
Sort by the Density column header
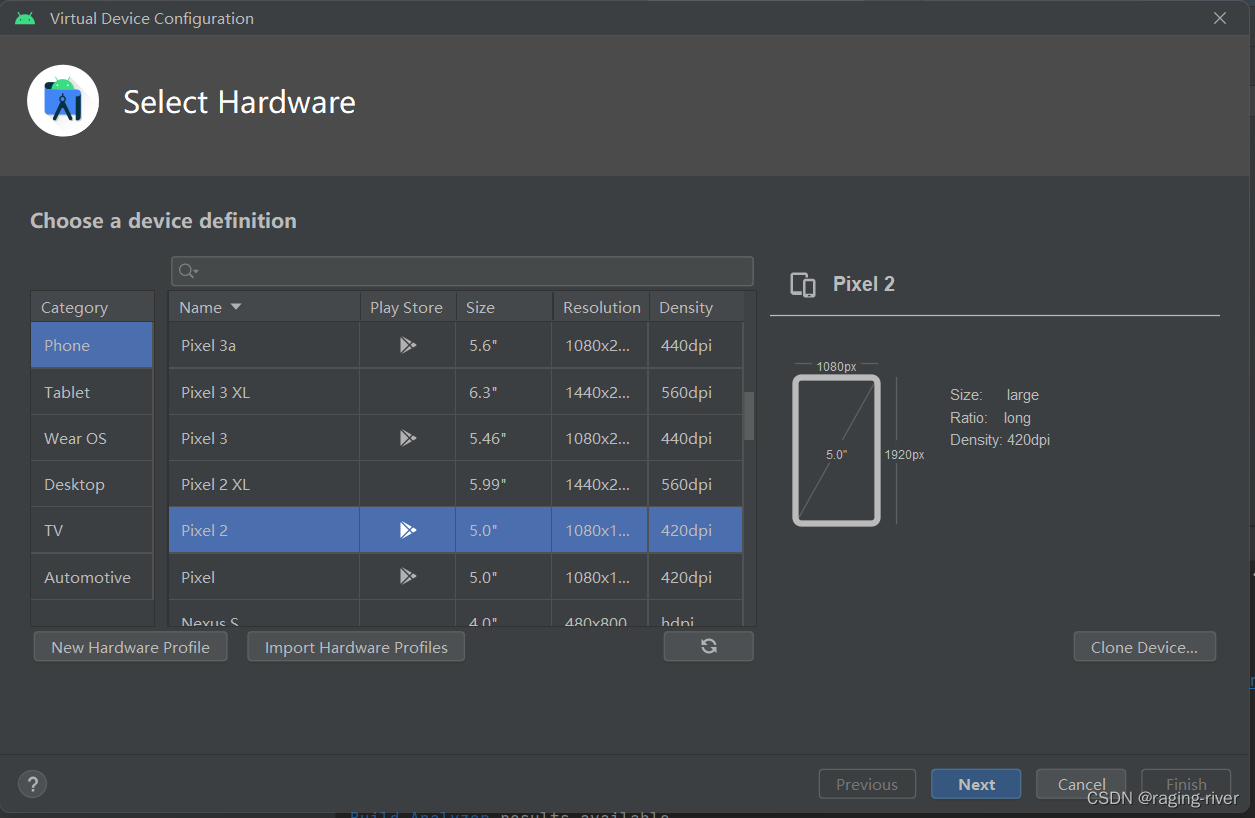(696, 307)
